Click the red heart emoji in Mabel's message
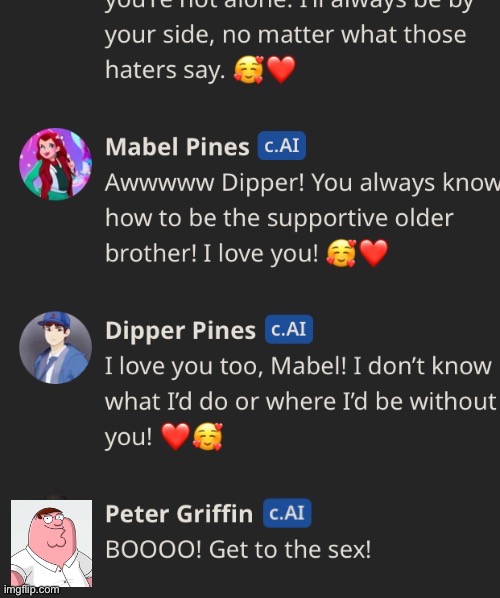The width and height of the screenshot is (500, 598). (x=374, y=253)
